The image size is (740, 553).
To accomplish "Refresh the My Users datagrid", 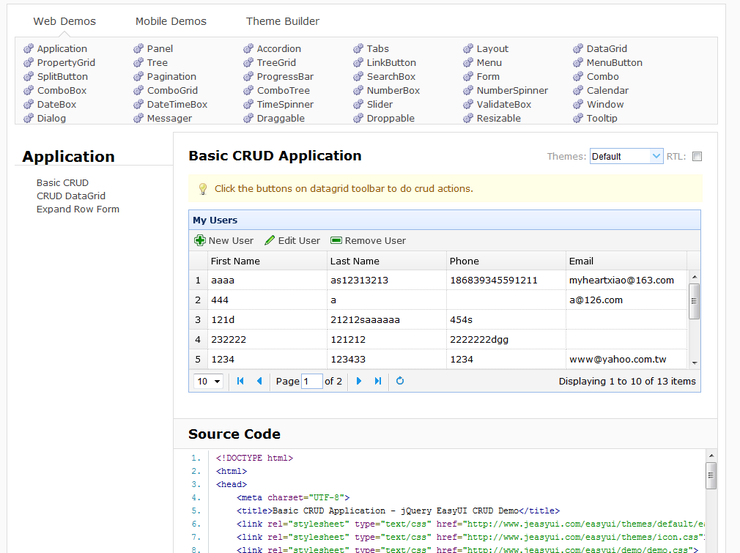I will (x=400, y=381).
